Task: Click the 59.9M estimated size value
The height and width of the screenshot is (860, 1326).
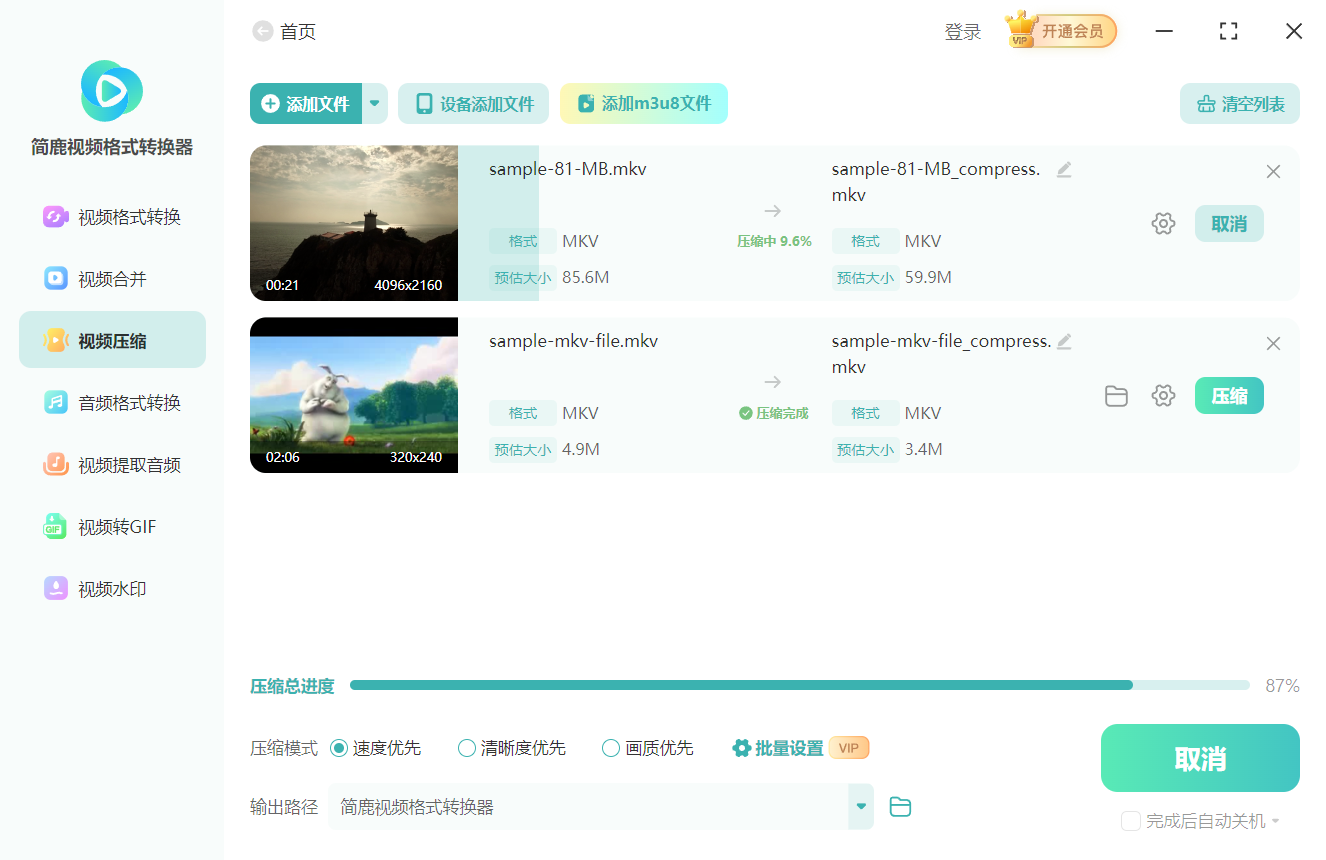Action: click(928, 277)
